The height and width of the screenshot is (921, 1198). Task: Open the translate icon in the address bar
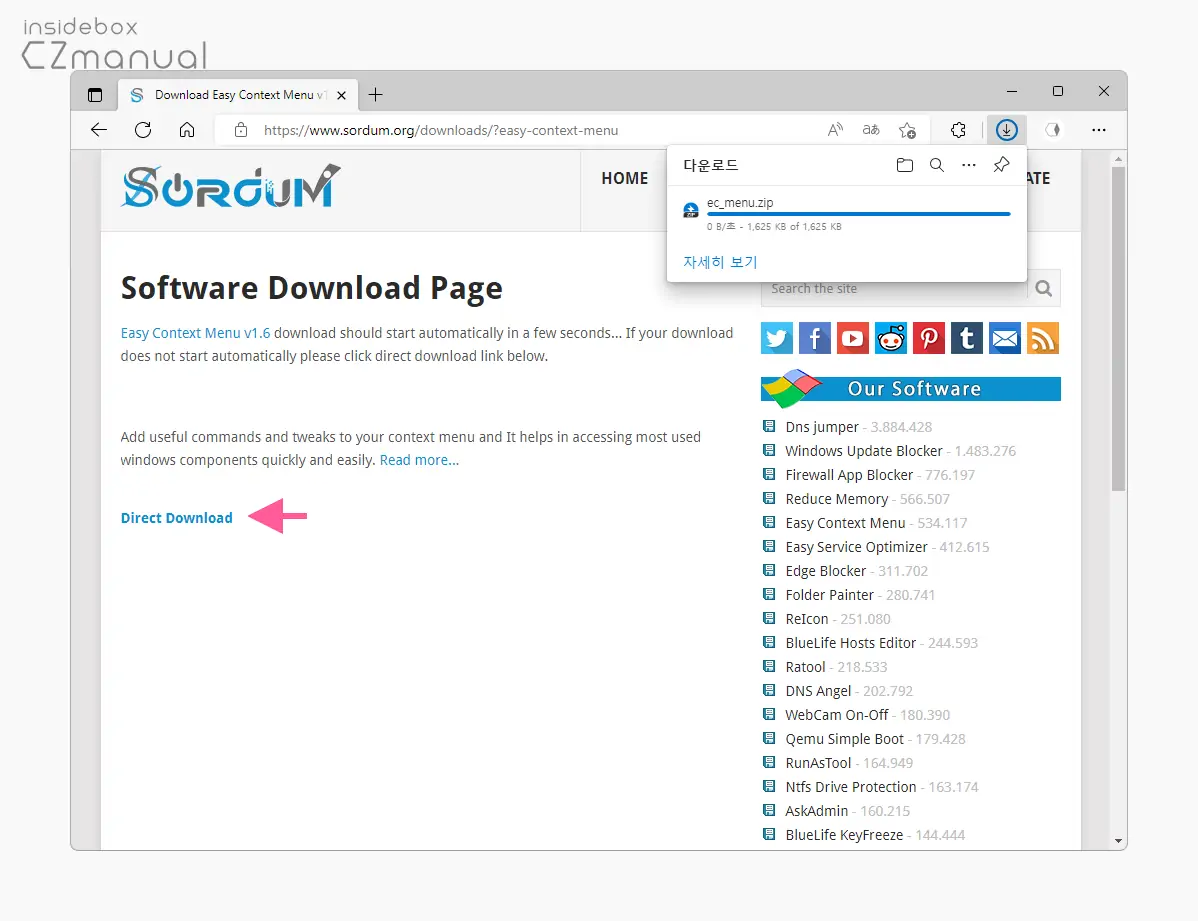pos(871,130)
